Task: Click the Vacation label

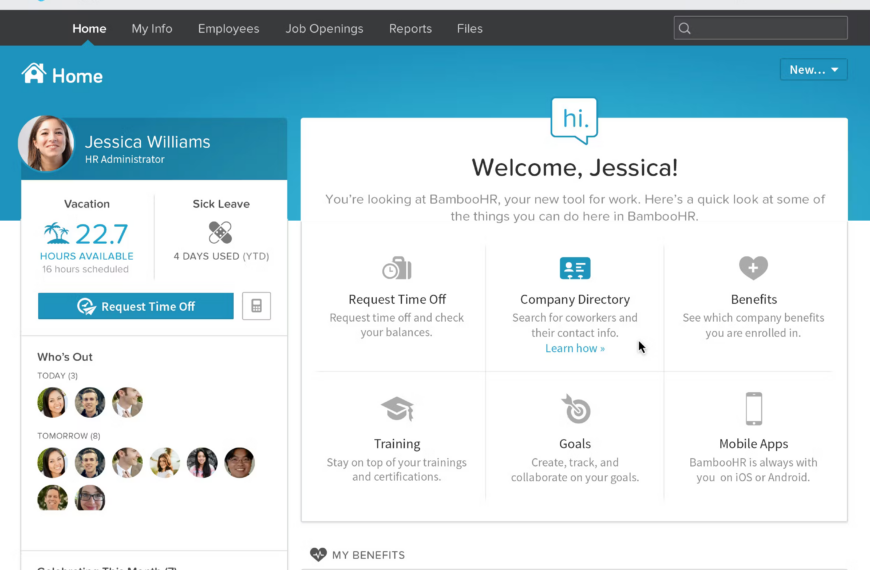Action: [x=87, y=204]
